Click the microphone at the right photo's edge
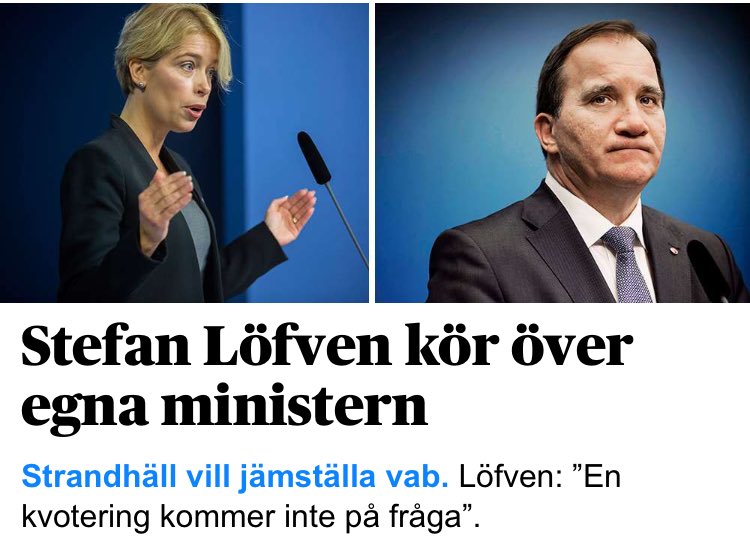This screenshot has height=548, width=750. pyautogui.click(x=709, y=271)
